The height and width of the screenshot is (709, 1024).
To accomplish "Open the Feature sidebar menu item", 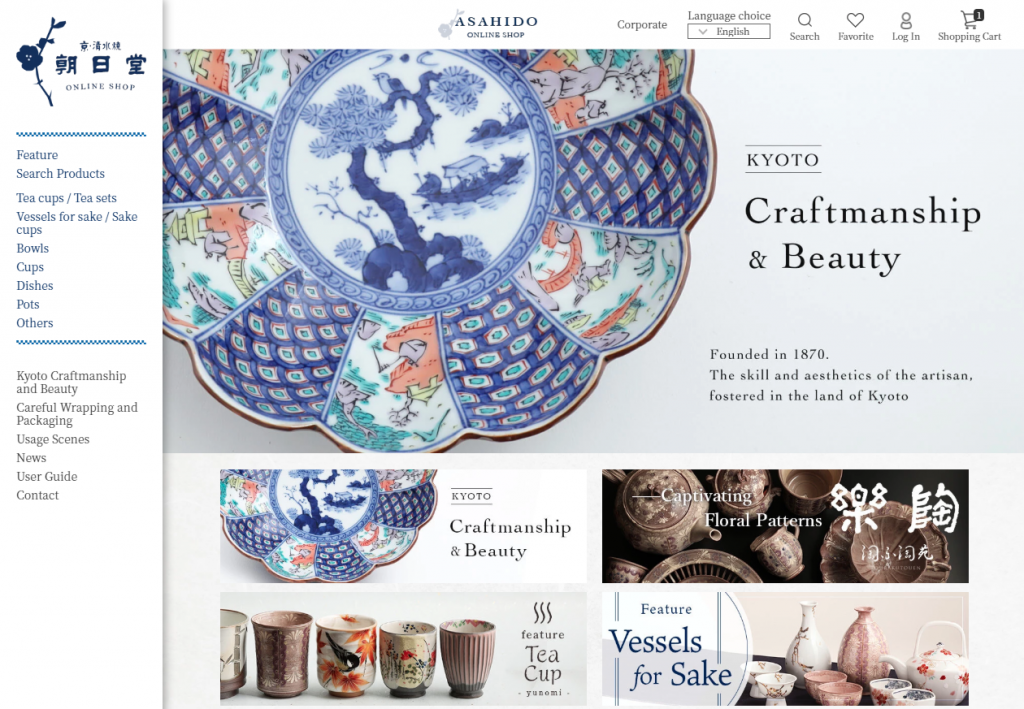I will click(x=37, y=155).
